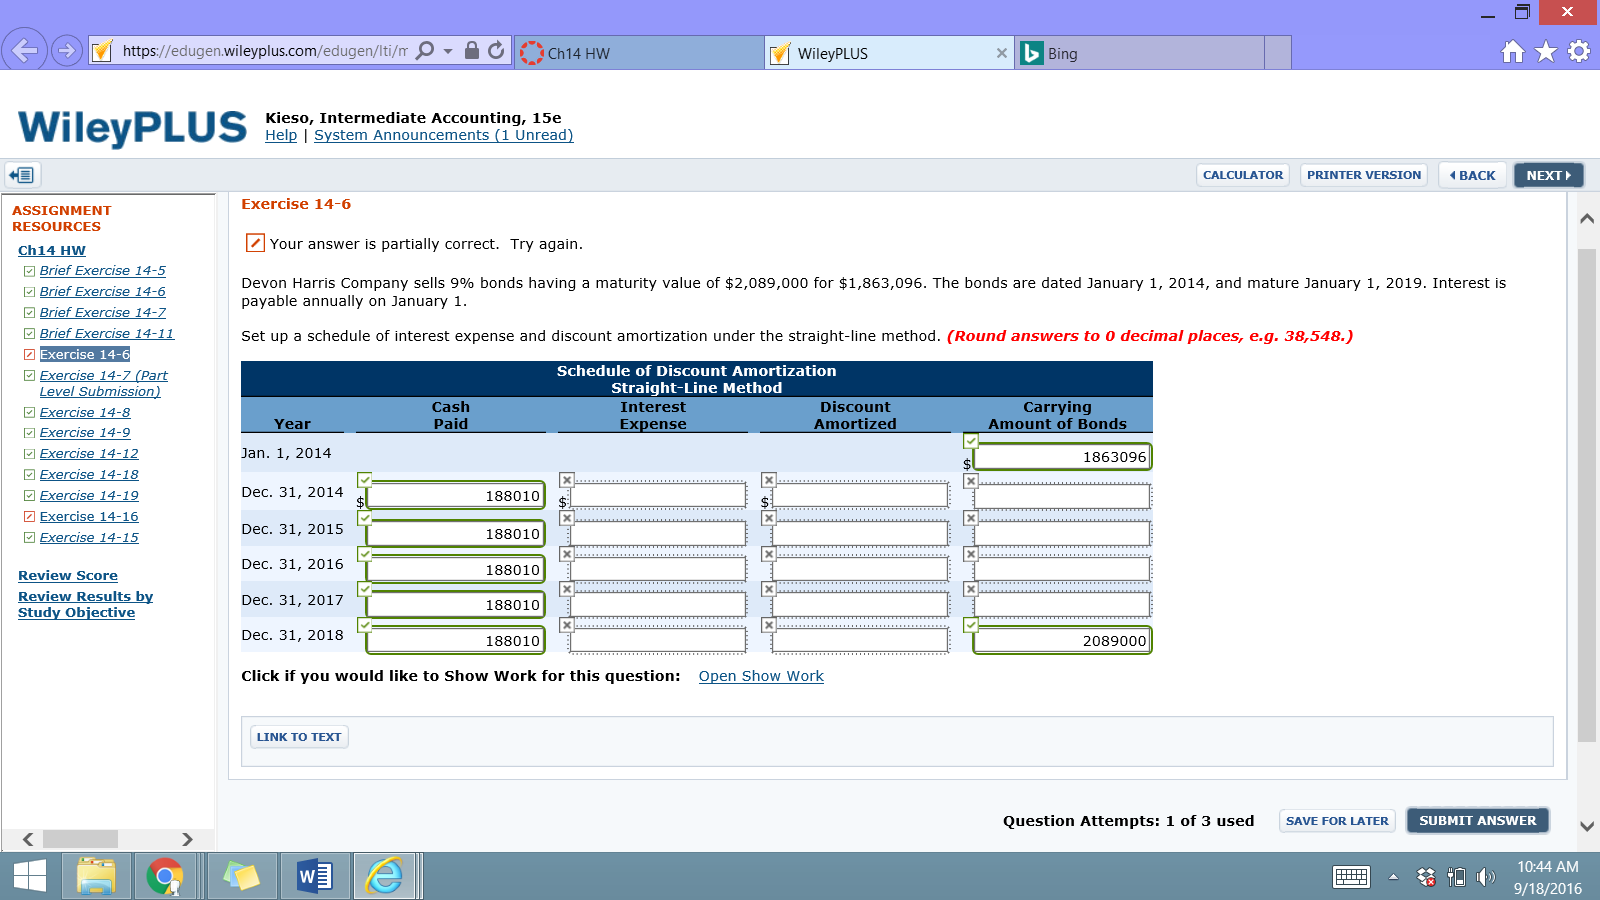Open Internet Explorer from the taskbar
Screen dimensions: 1600x900
pyautogui.click(x=384, y=877)
